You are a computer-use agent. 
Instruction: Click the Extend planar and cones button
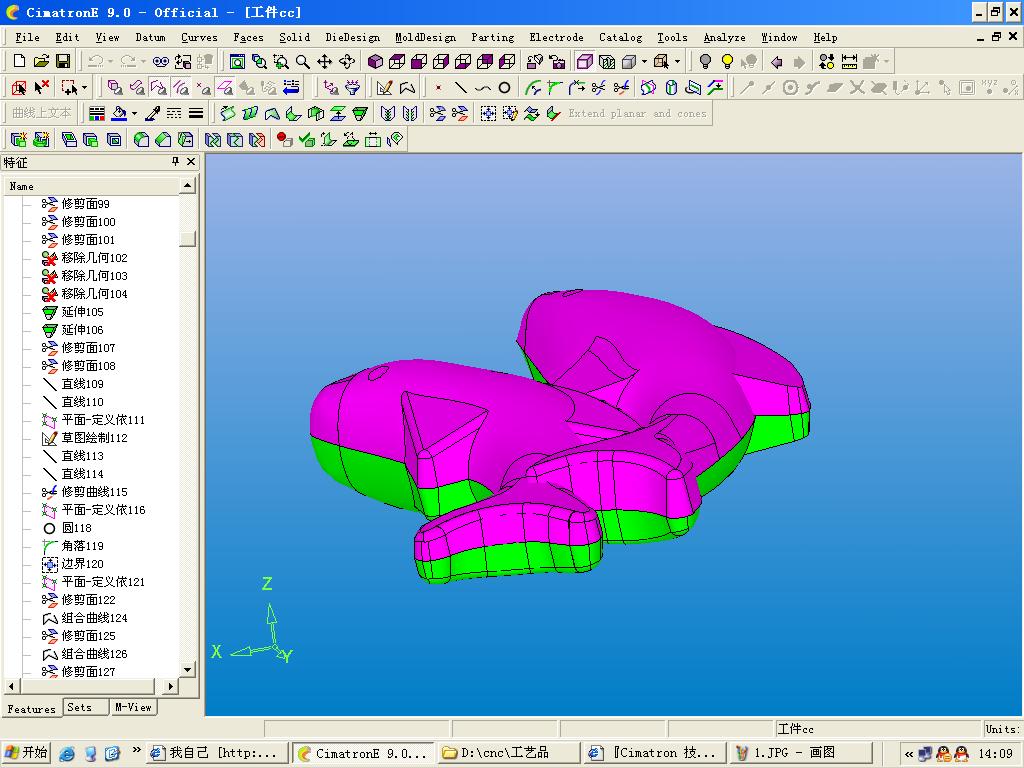(637, 114)
